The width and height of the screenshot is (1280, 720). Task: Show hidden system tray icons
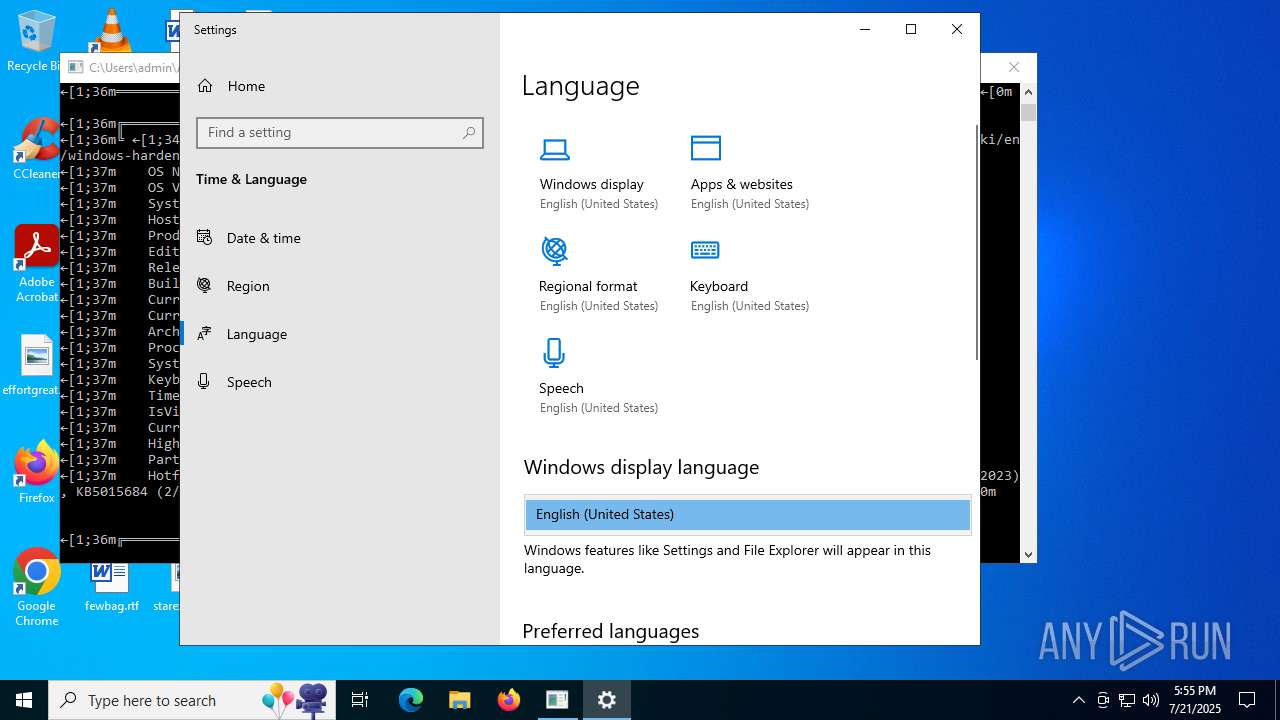(x=1078, y=700)
